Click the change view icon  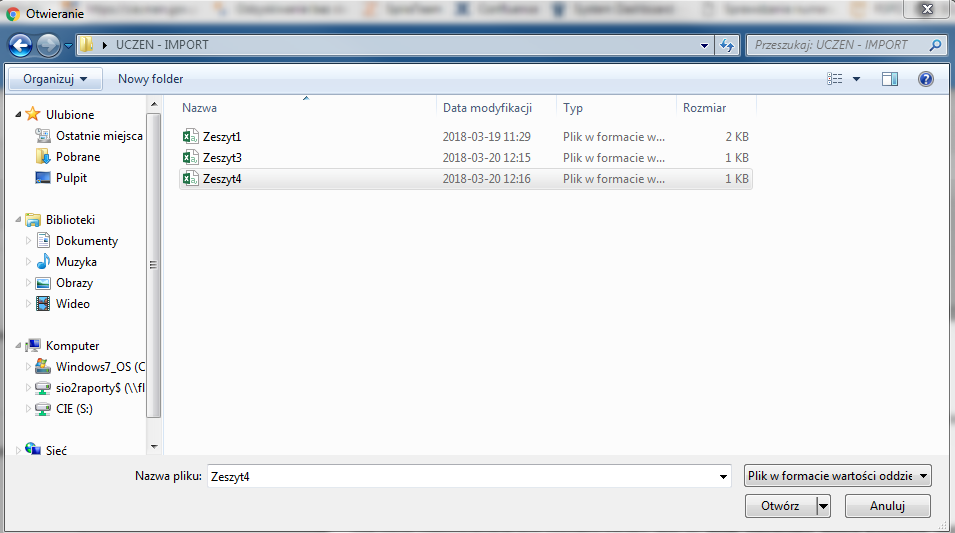835,79
